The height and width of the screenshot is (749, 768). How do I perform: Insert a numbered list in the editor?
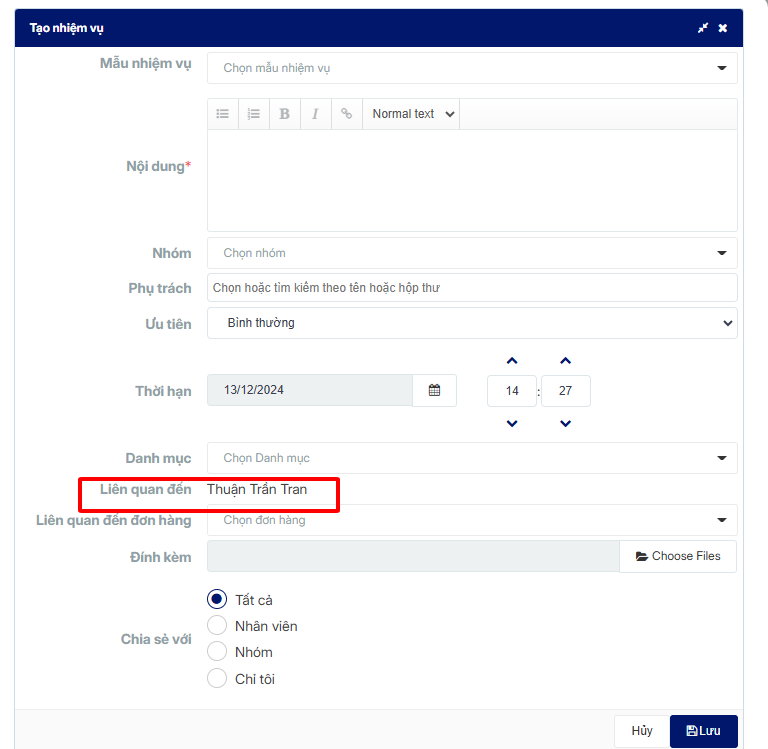(254, 114)
